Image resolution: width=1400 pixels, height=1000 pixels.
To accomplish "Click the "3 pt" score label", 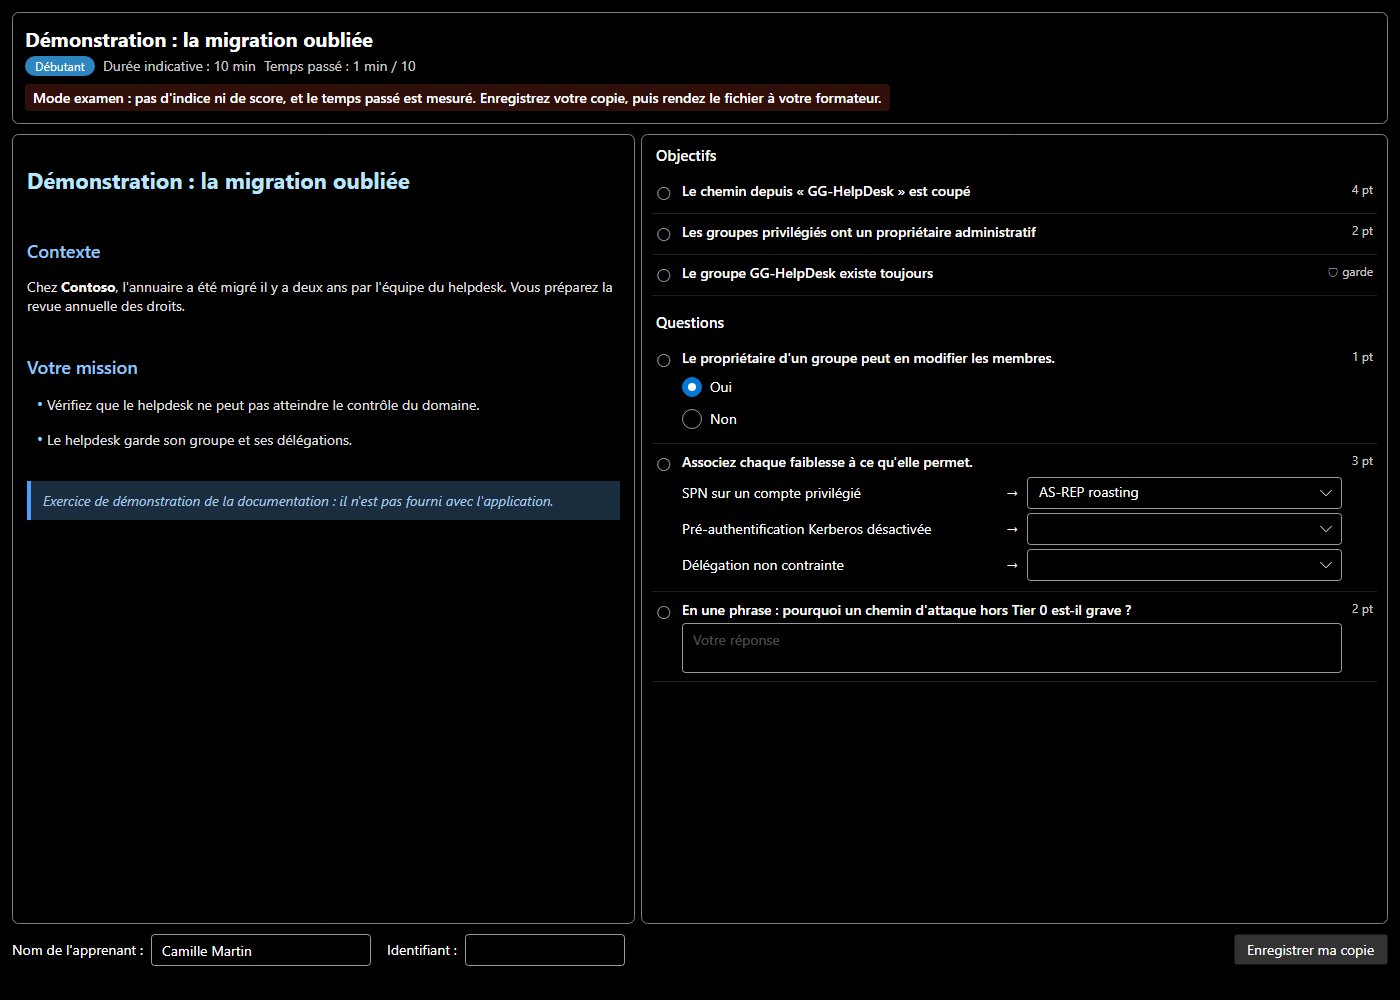I will pos(1362,461).
